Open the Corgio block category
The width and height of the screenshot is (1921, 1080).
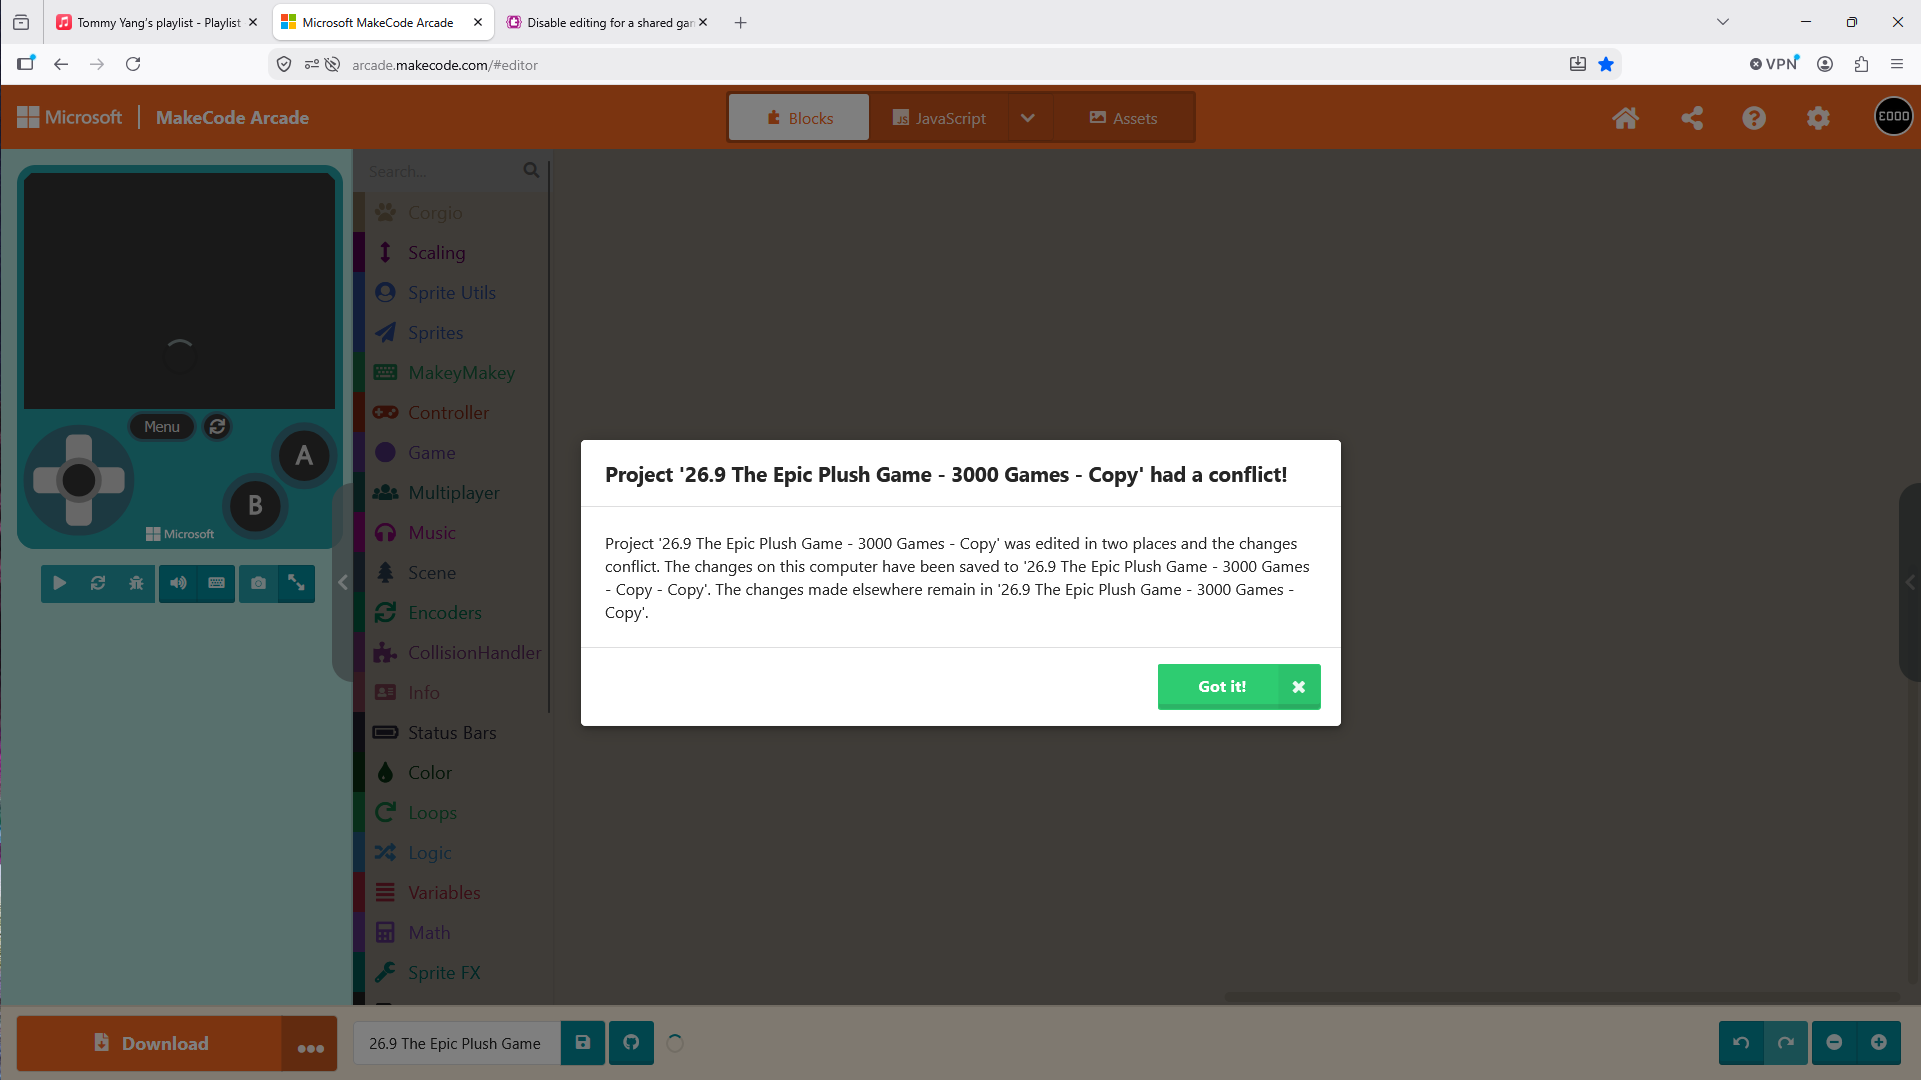451,213
